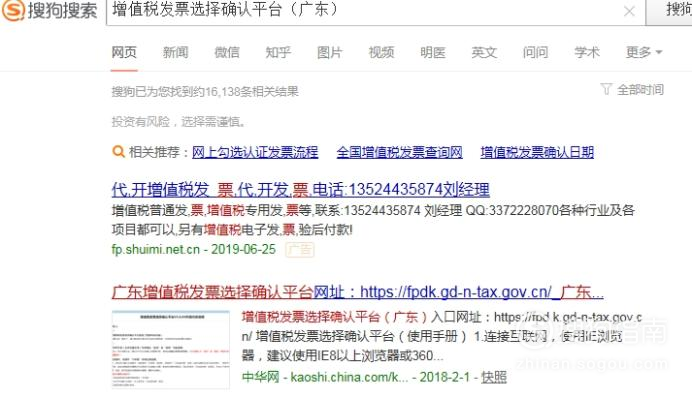692x398 pixels.
Task: Click the 搜狗 search button
Action: [669, 11]
